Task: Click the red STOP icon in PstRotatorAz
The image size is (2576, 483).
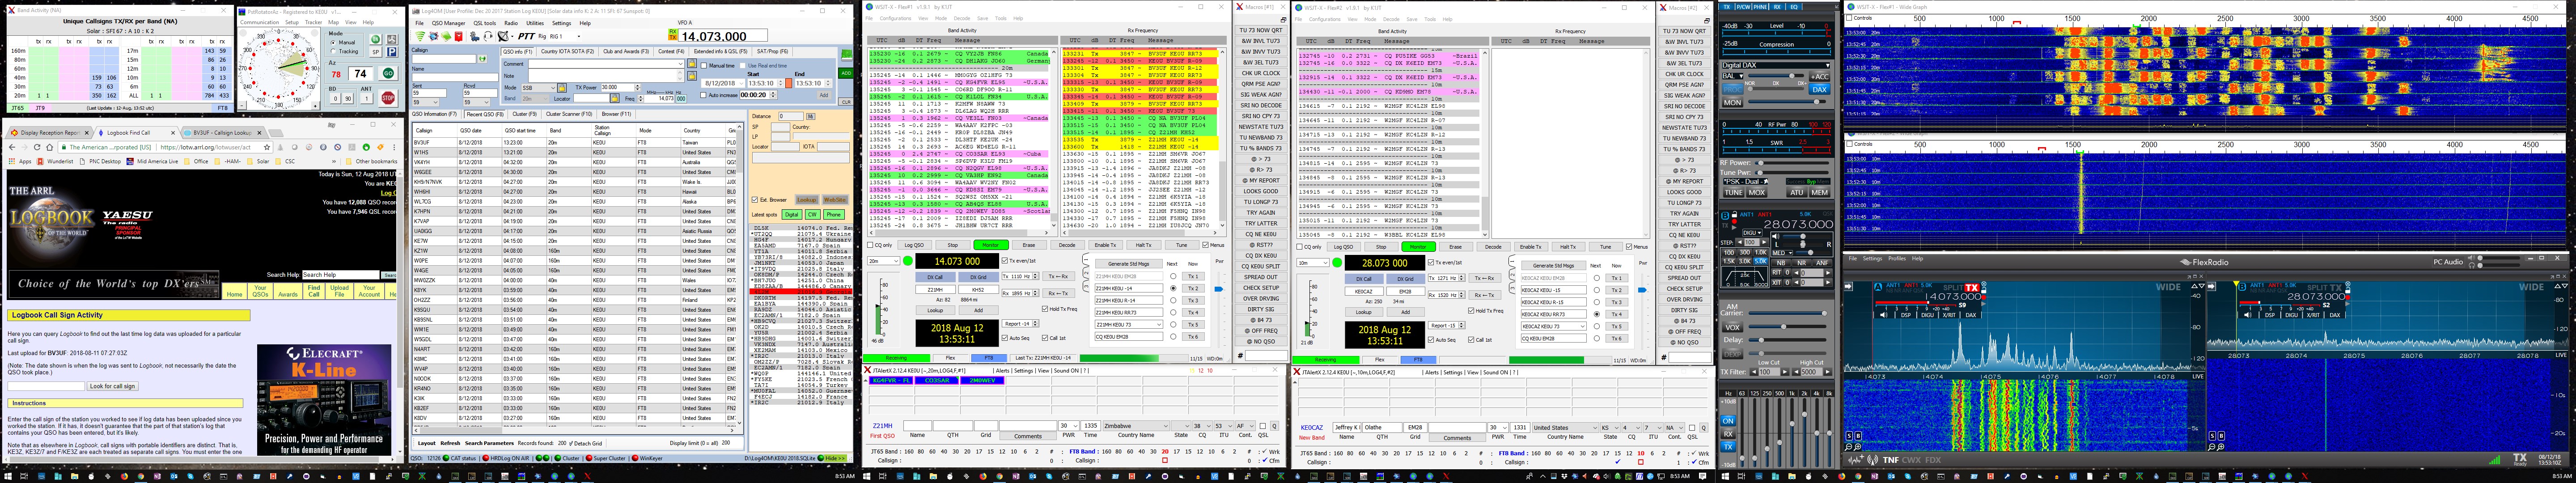Action: 388,98
